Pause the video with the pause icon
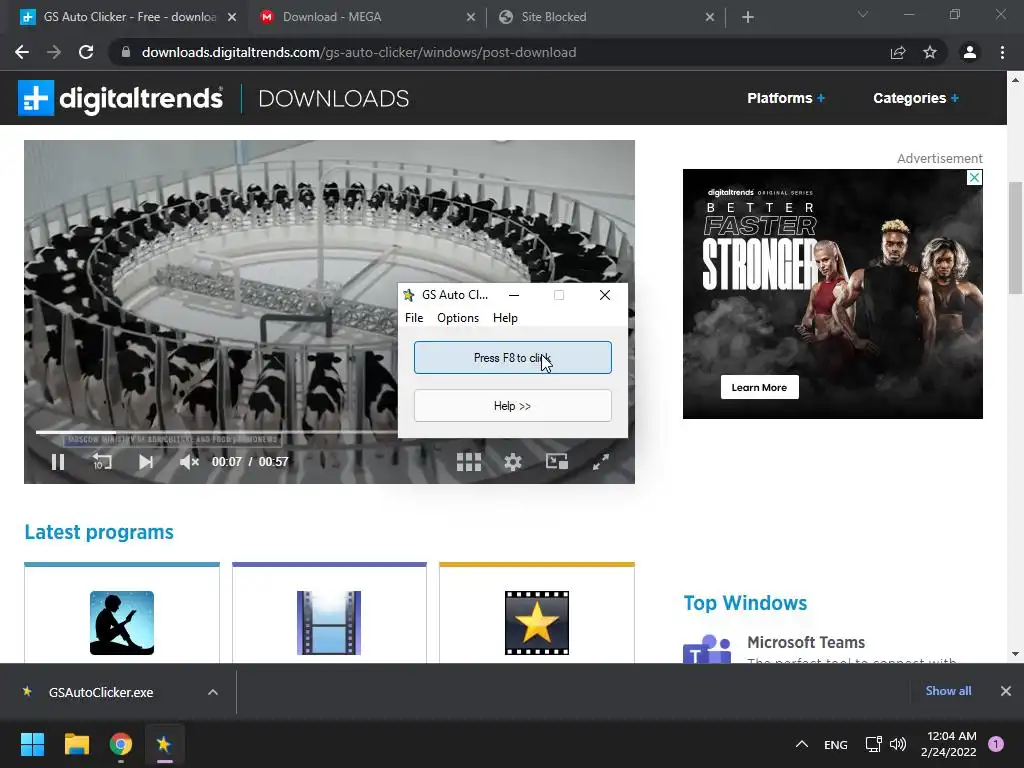The image size is (1024, 768). pyautogui.click(x=58, y=462)
